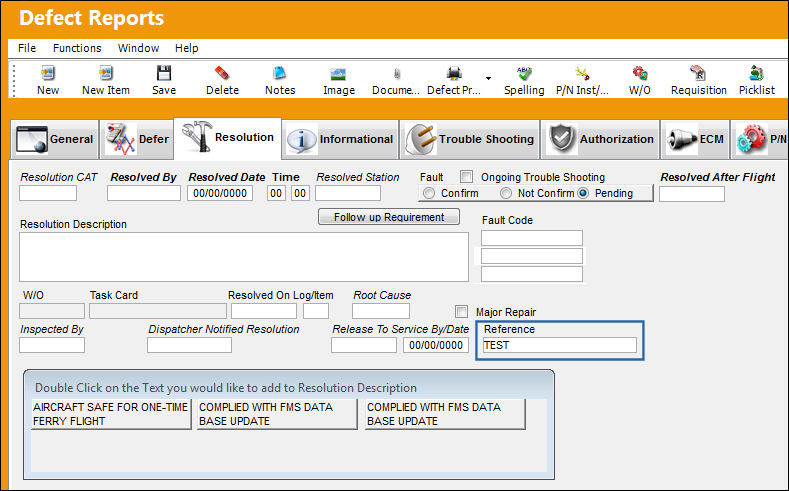Expand the Defect Print dropdown arrow
This screenshot has width=789, height=491.
488,78
